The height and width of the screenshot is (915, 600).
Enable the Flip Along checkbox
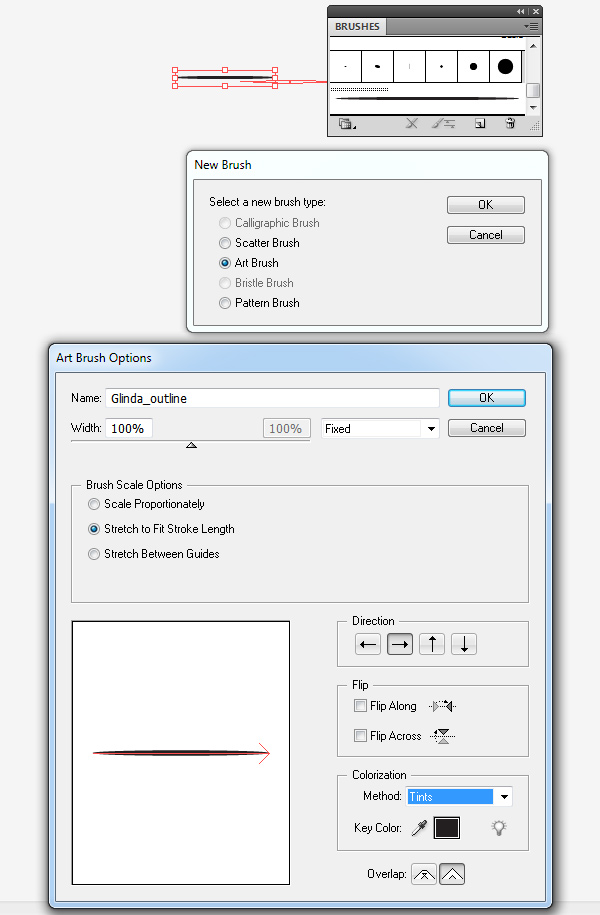(x=361, y=706)
